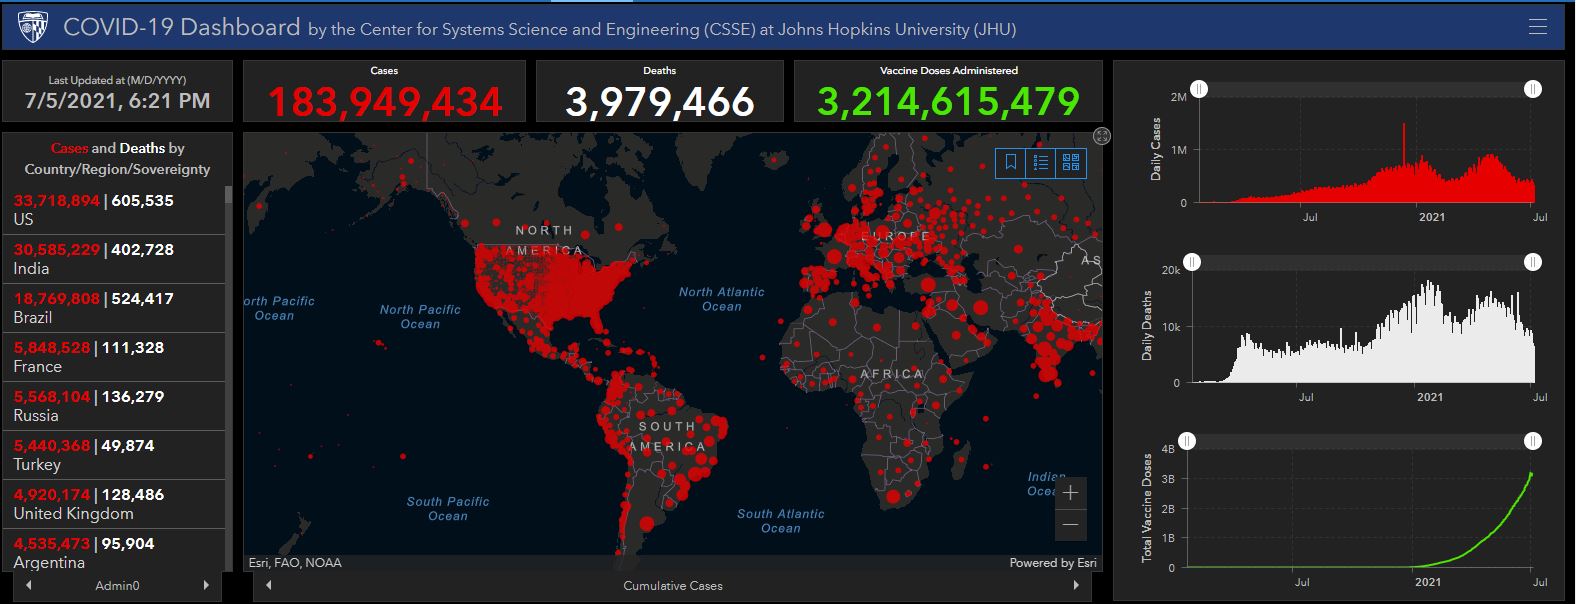The image size is (1576, 604).
Task: Click the Johns Hopkins shield logo
Action: coord(33,27)
